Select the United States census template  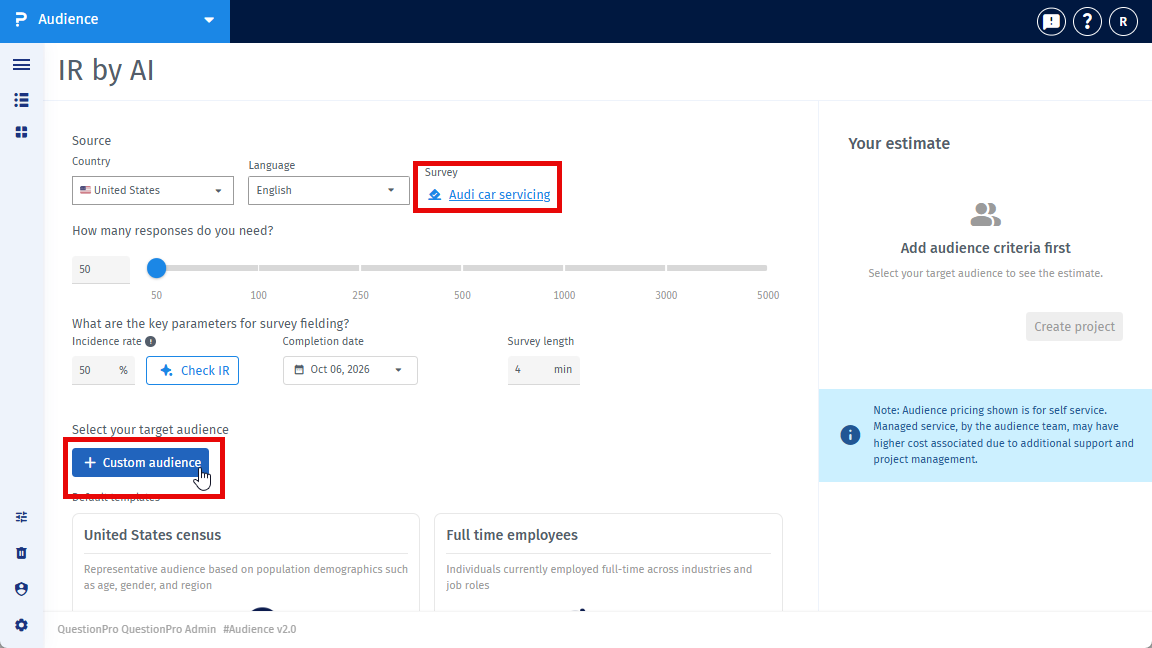246,562
